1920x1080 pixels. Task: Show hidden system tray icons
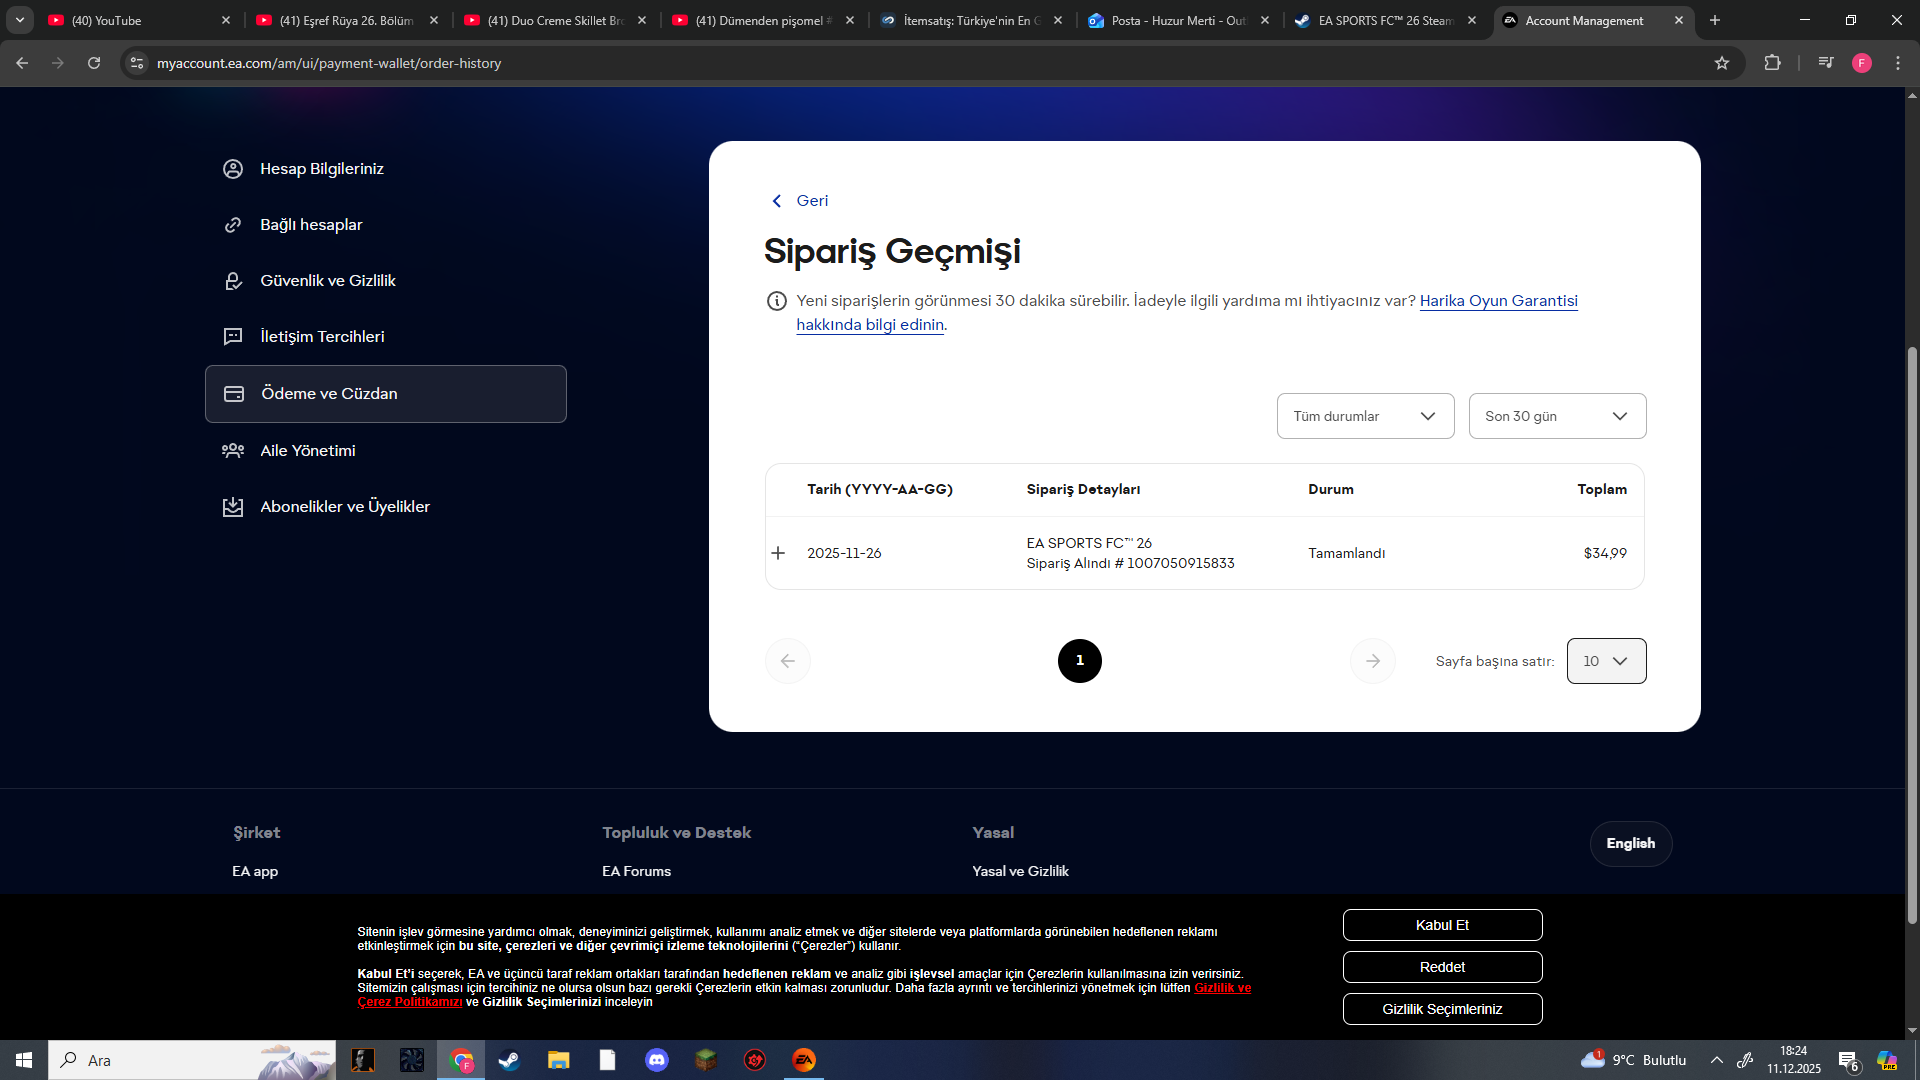1717,1060
